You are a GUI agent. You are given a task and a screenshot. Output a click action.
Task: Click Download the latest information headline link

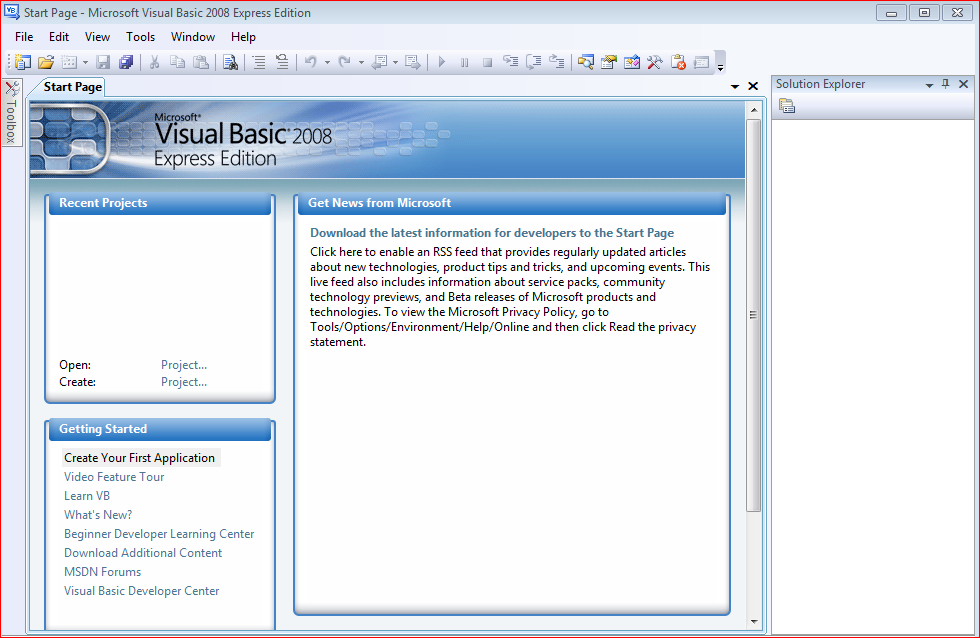492,233
